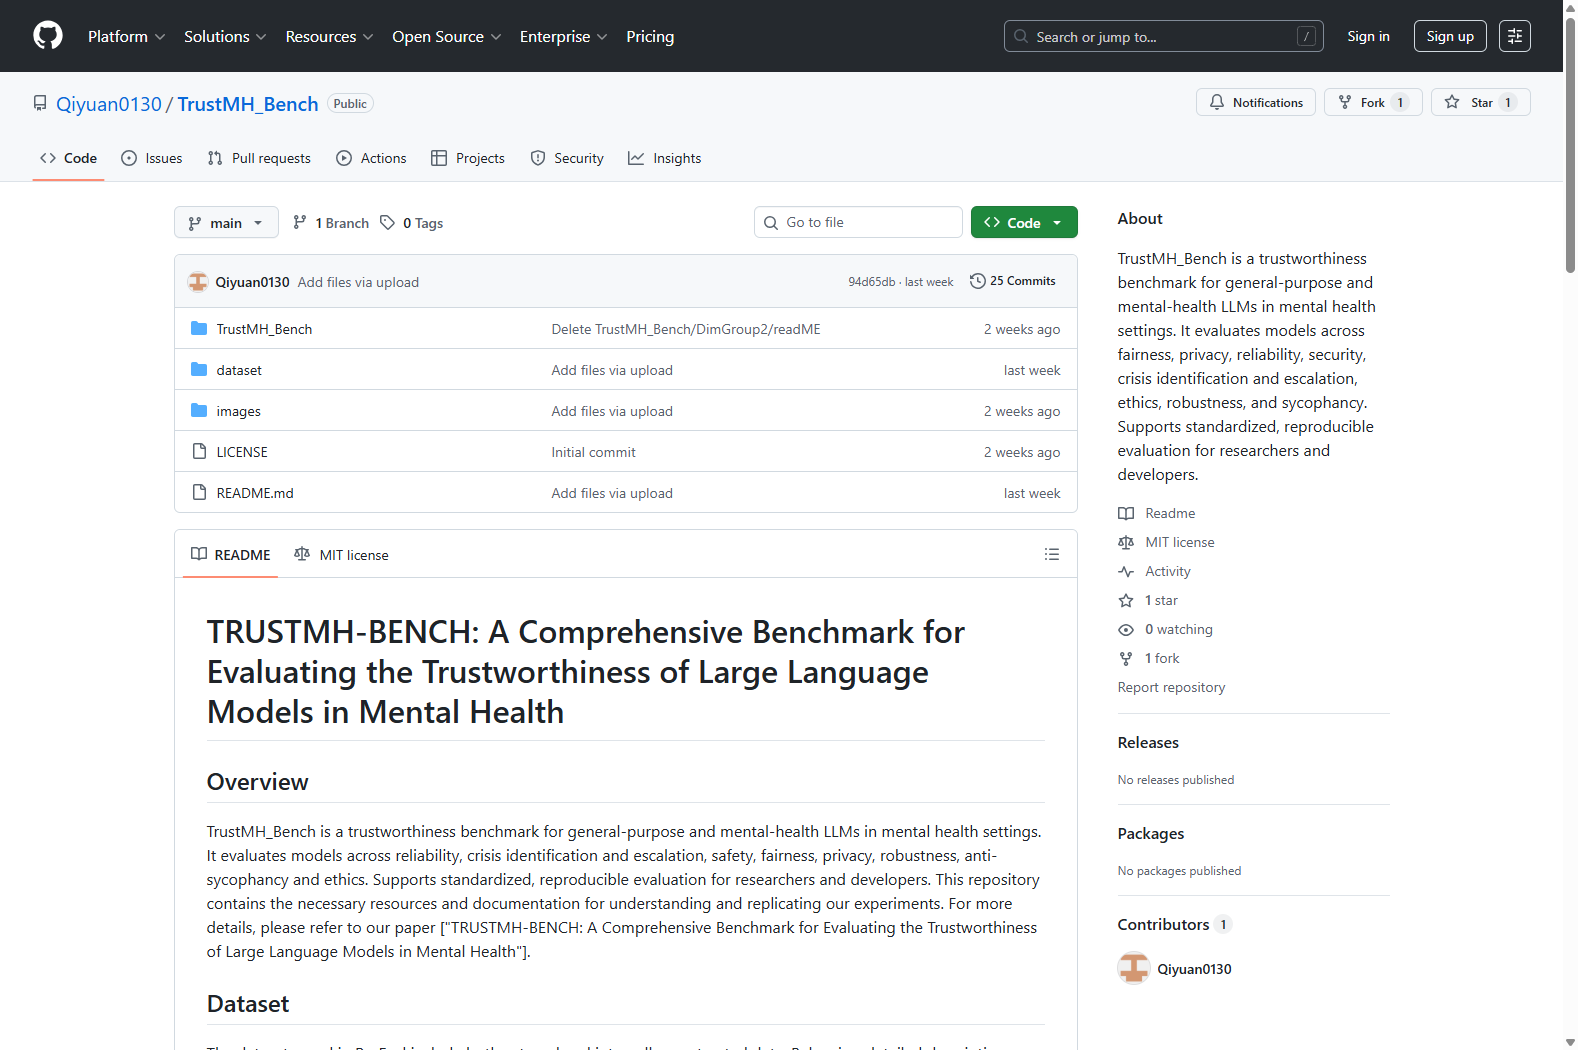
Task: Switch to the Pull requests tab
Action: click(x=259, y=158)
